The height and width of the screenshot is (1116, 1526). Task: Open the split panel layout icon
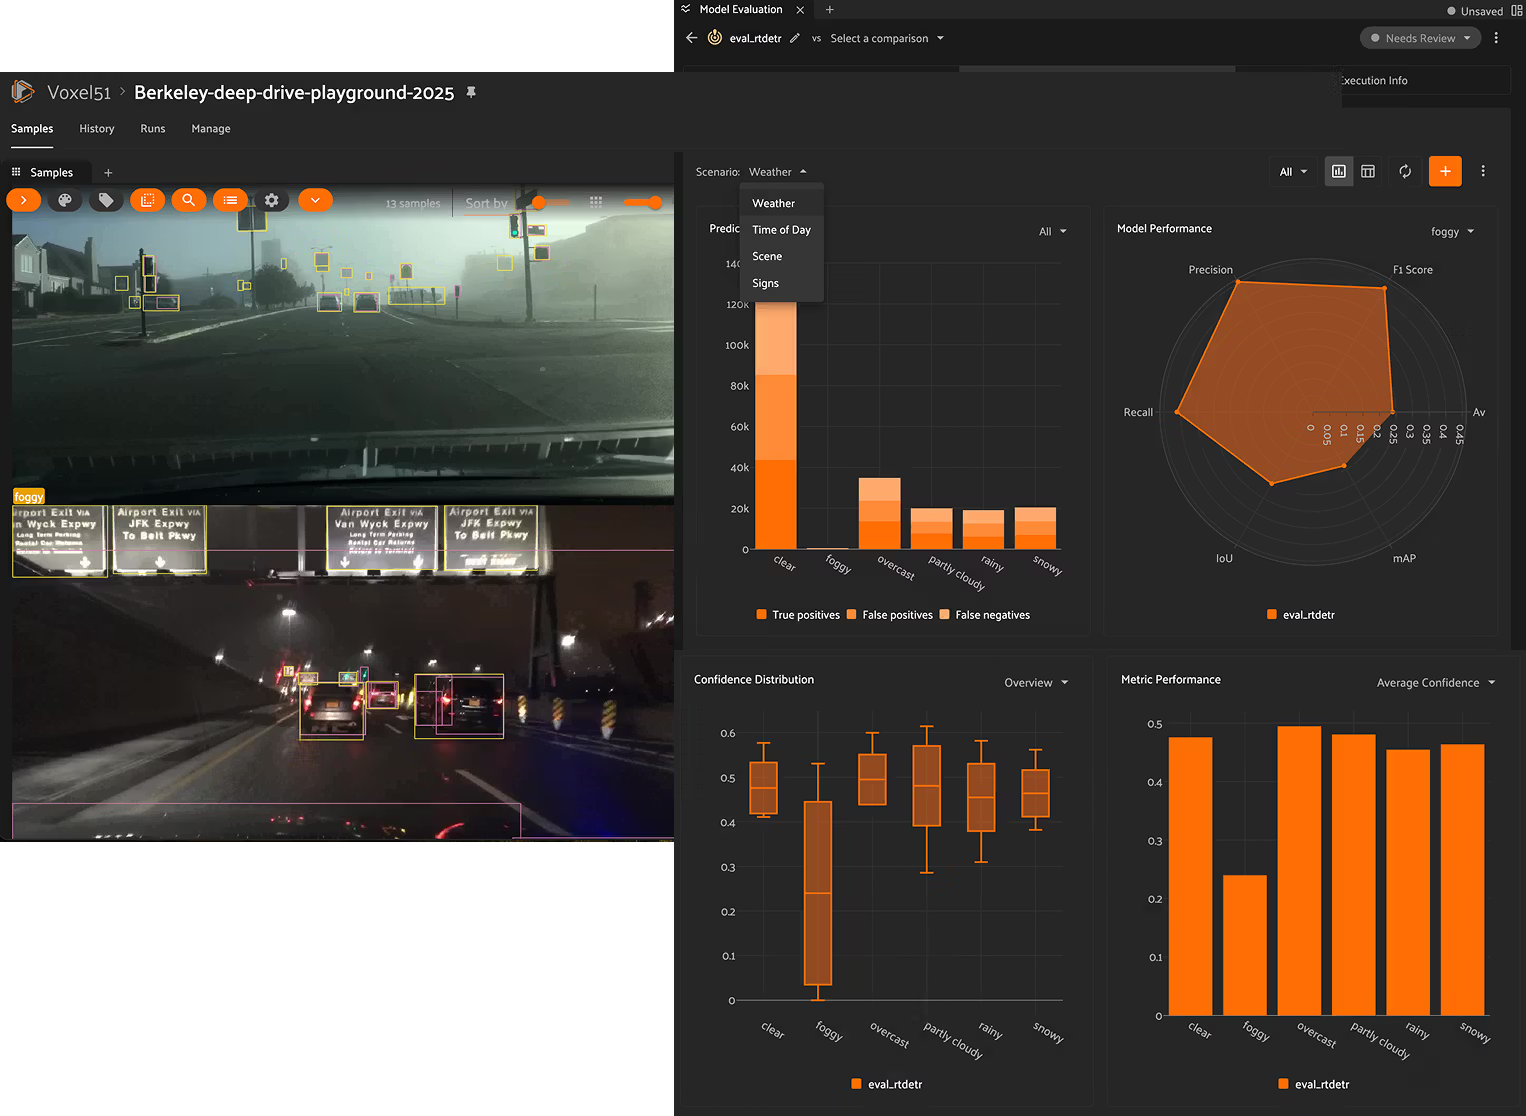pyautogui.click(x=1517, y=10)
